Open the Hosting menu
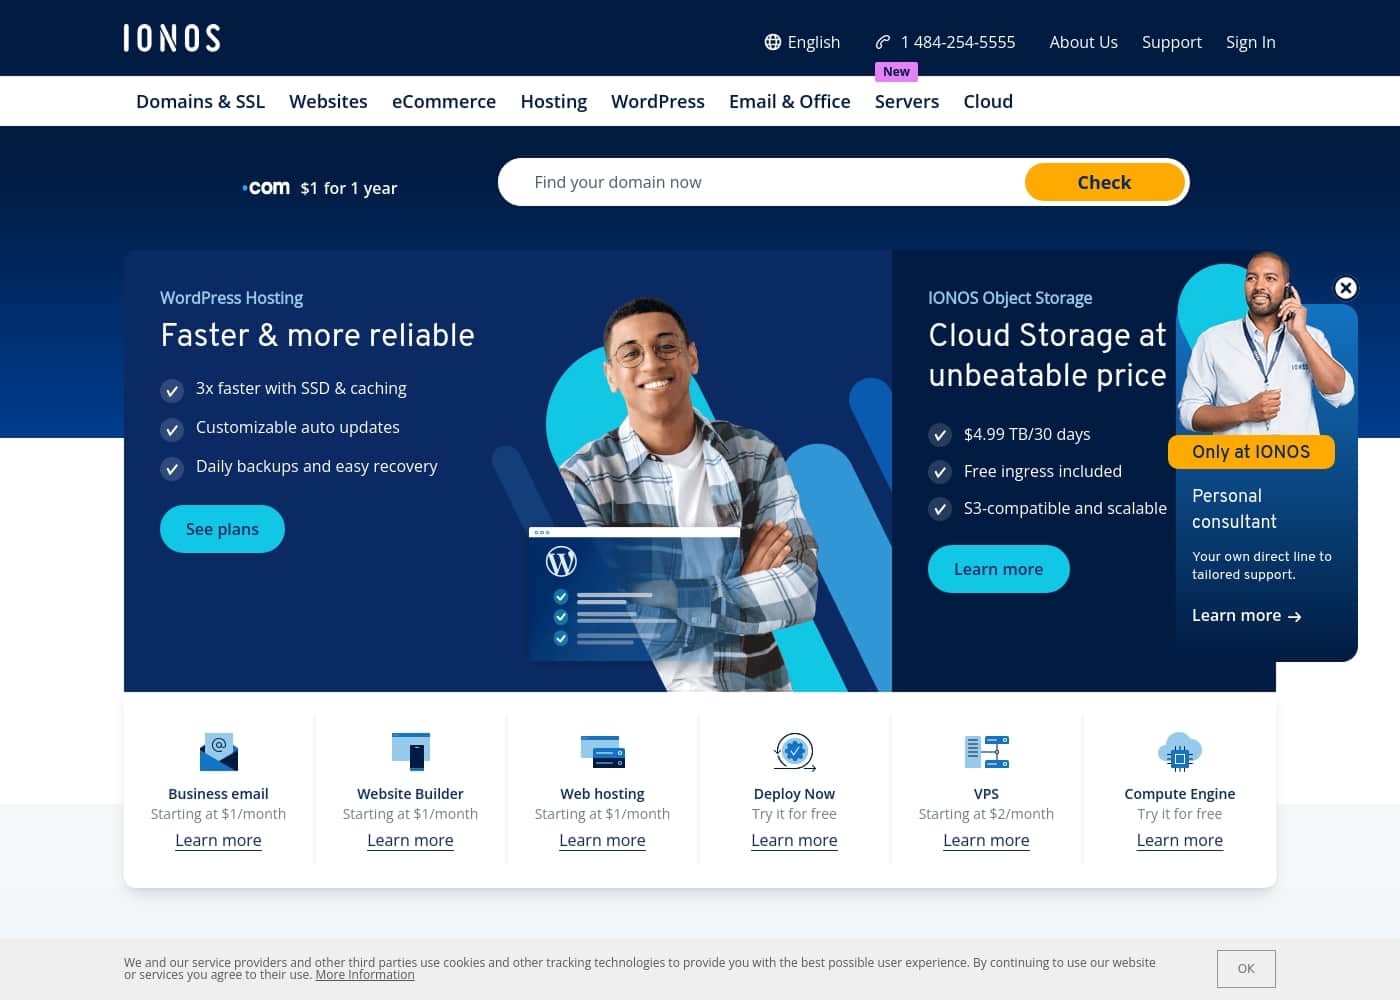This screenshot has height=1000, width=1400. 554,101
